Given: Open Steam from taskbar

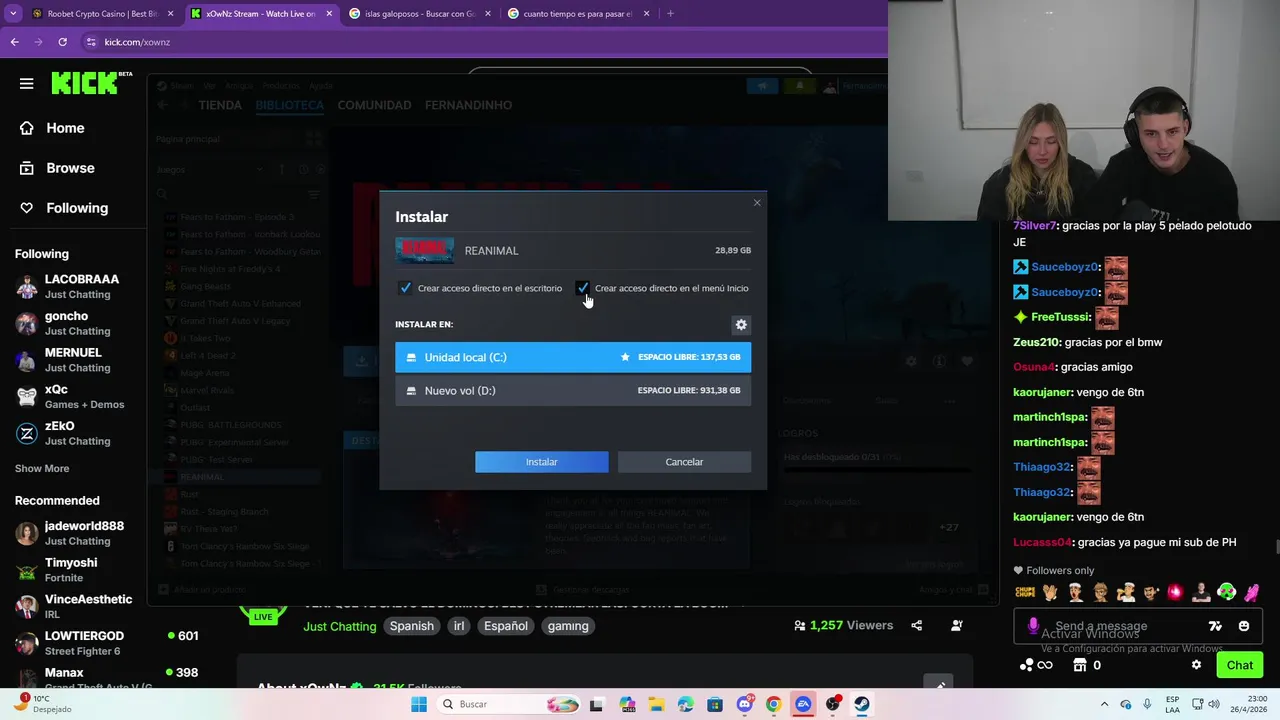Looking at the screenshot, I should pos(861,704).
